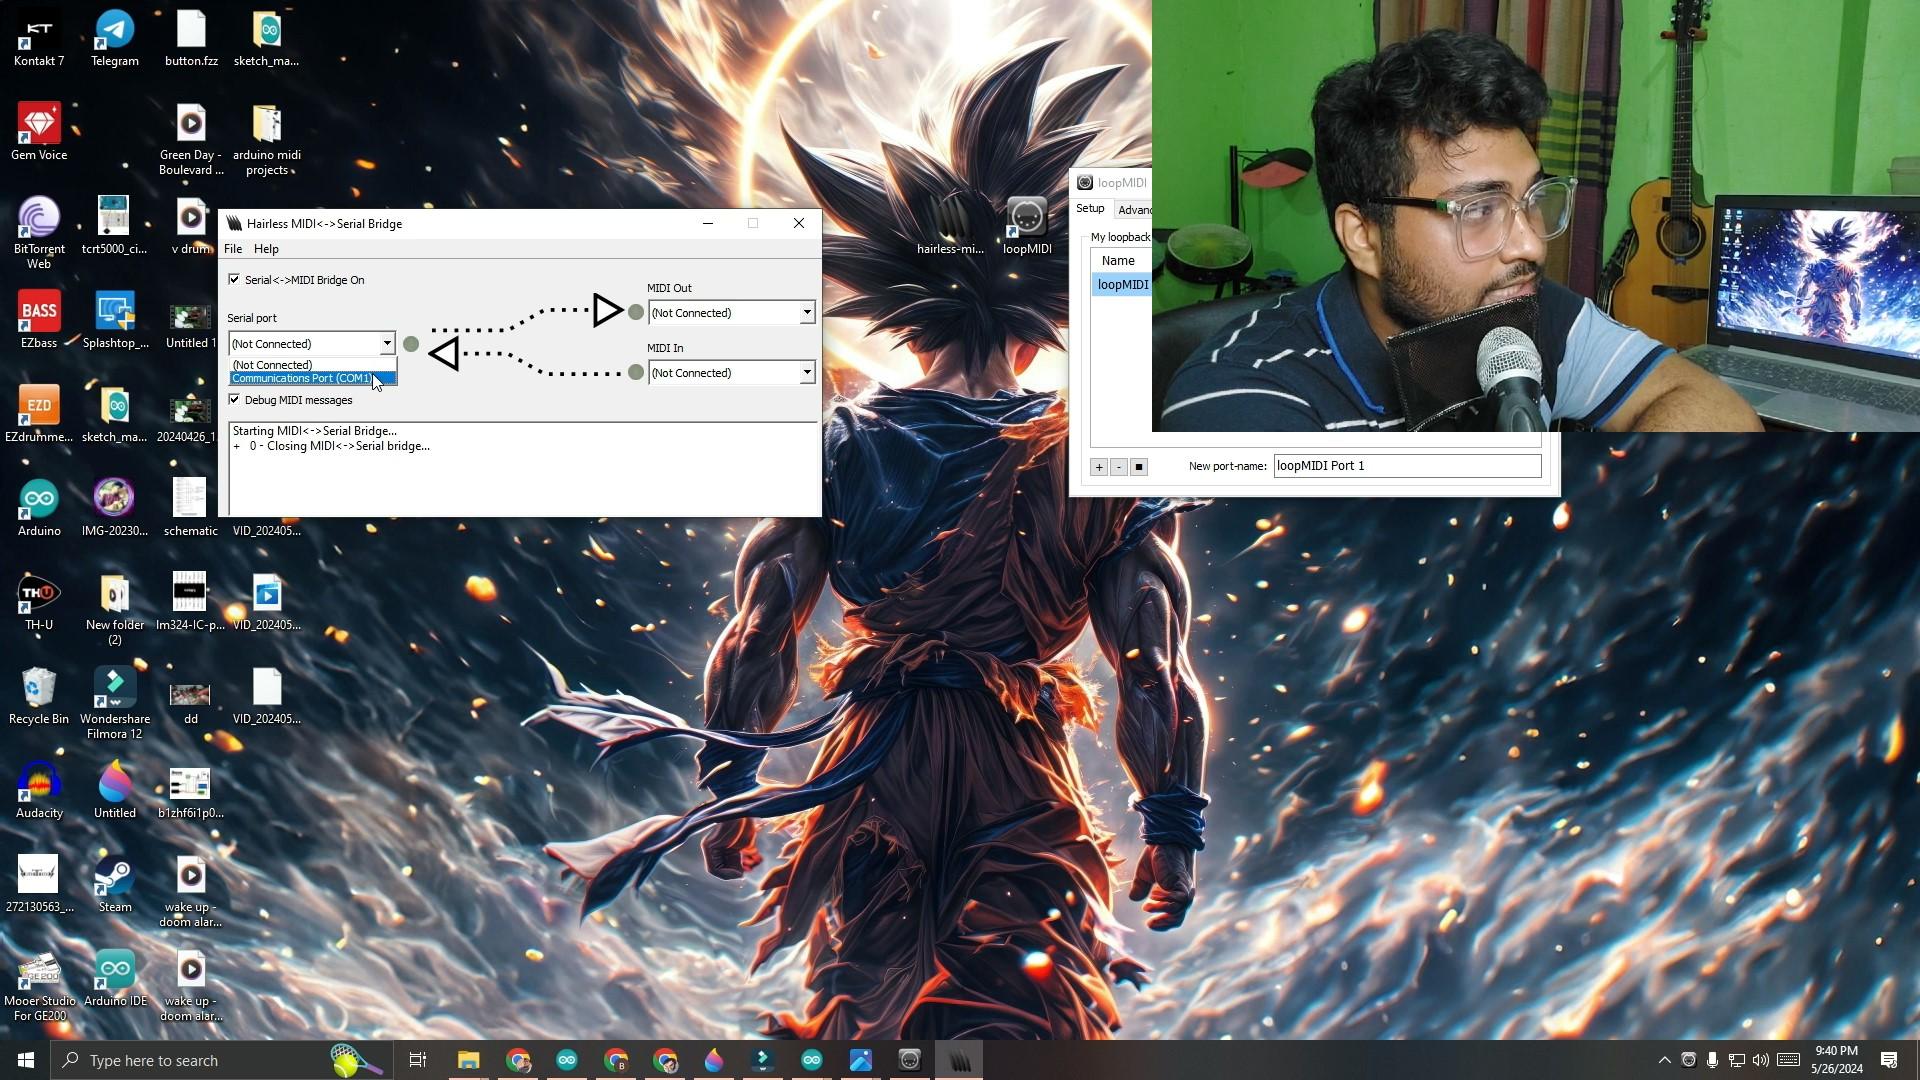Select EZdrummer desktop icon
The height and width of the screenshot is (1080, 1920).
[x=39, y=414]
